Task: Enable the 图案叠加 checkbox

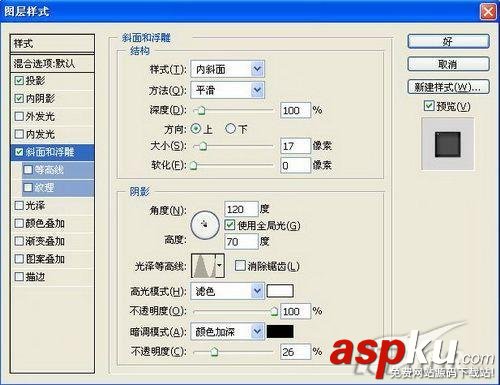Action: pyautogui.click(x=19, y=259)
